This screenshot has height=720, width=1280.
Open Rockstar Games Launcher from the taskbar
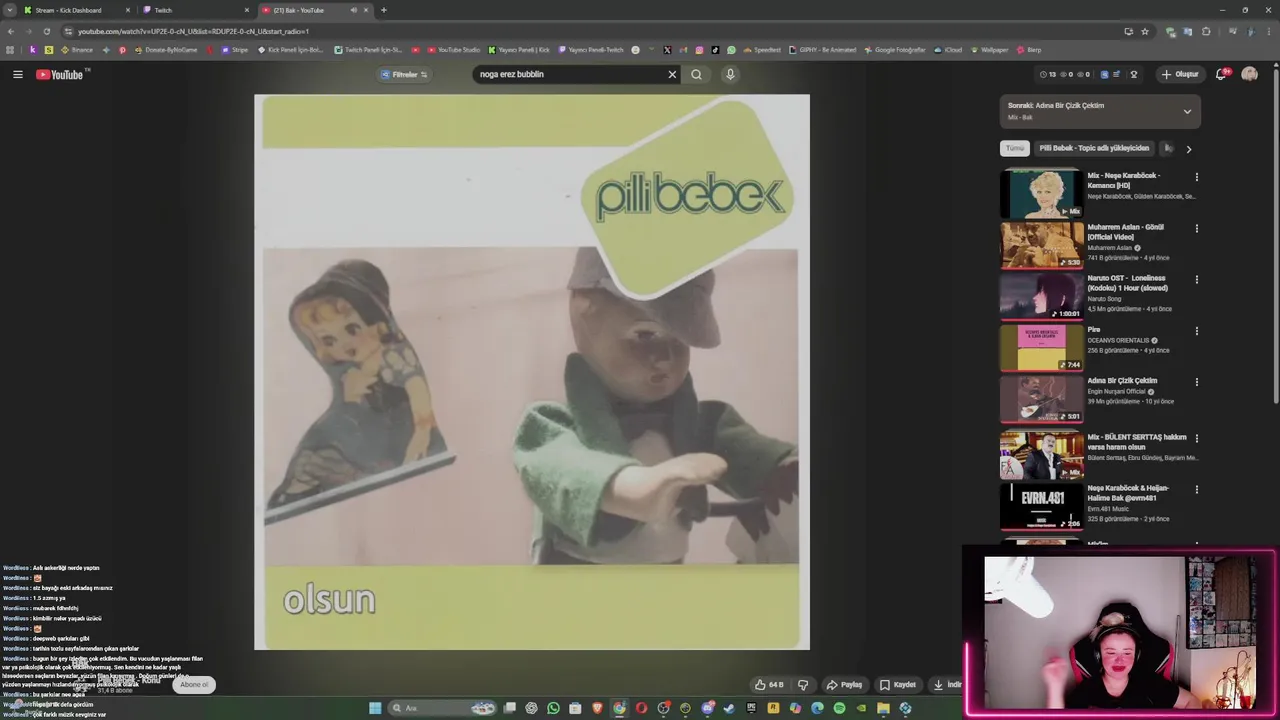point(773,708)
